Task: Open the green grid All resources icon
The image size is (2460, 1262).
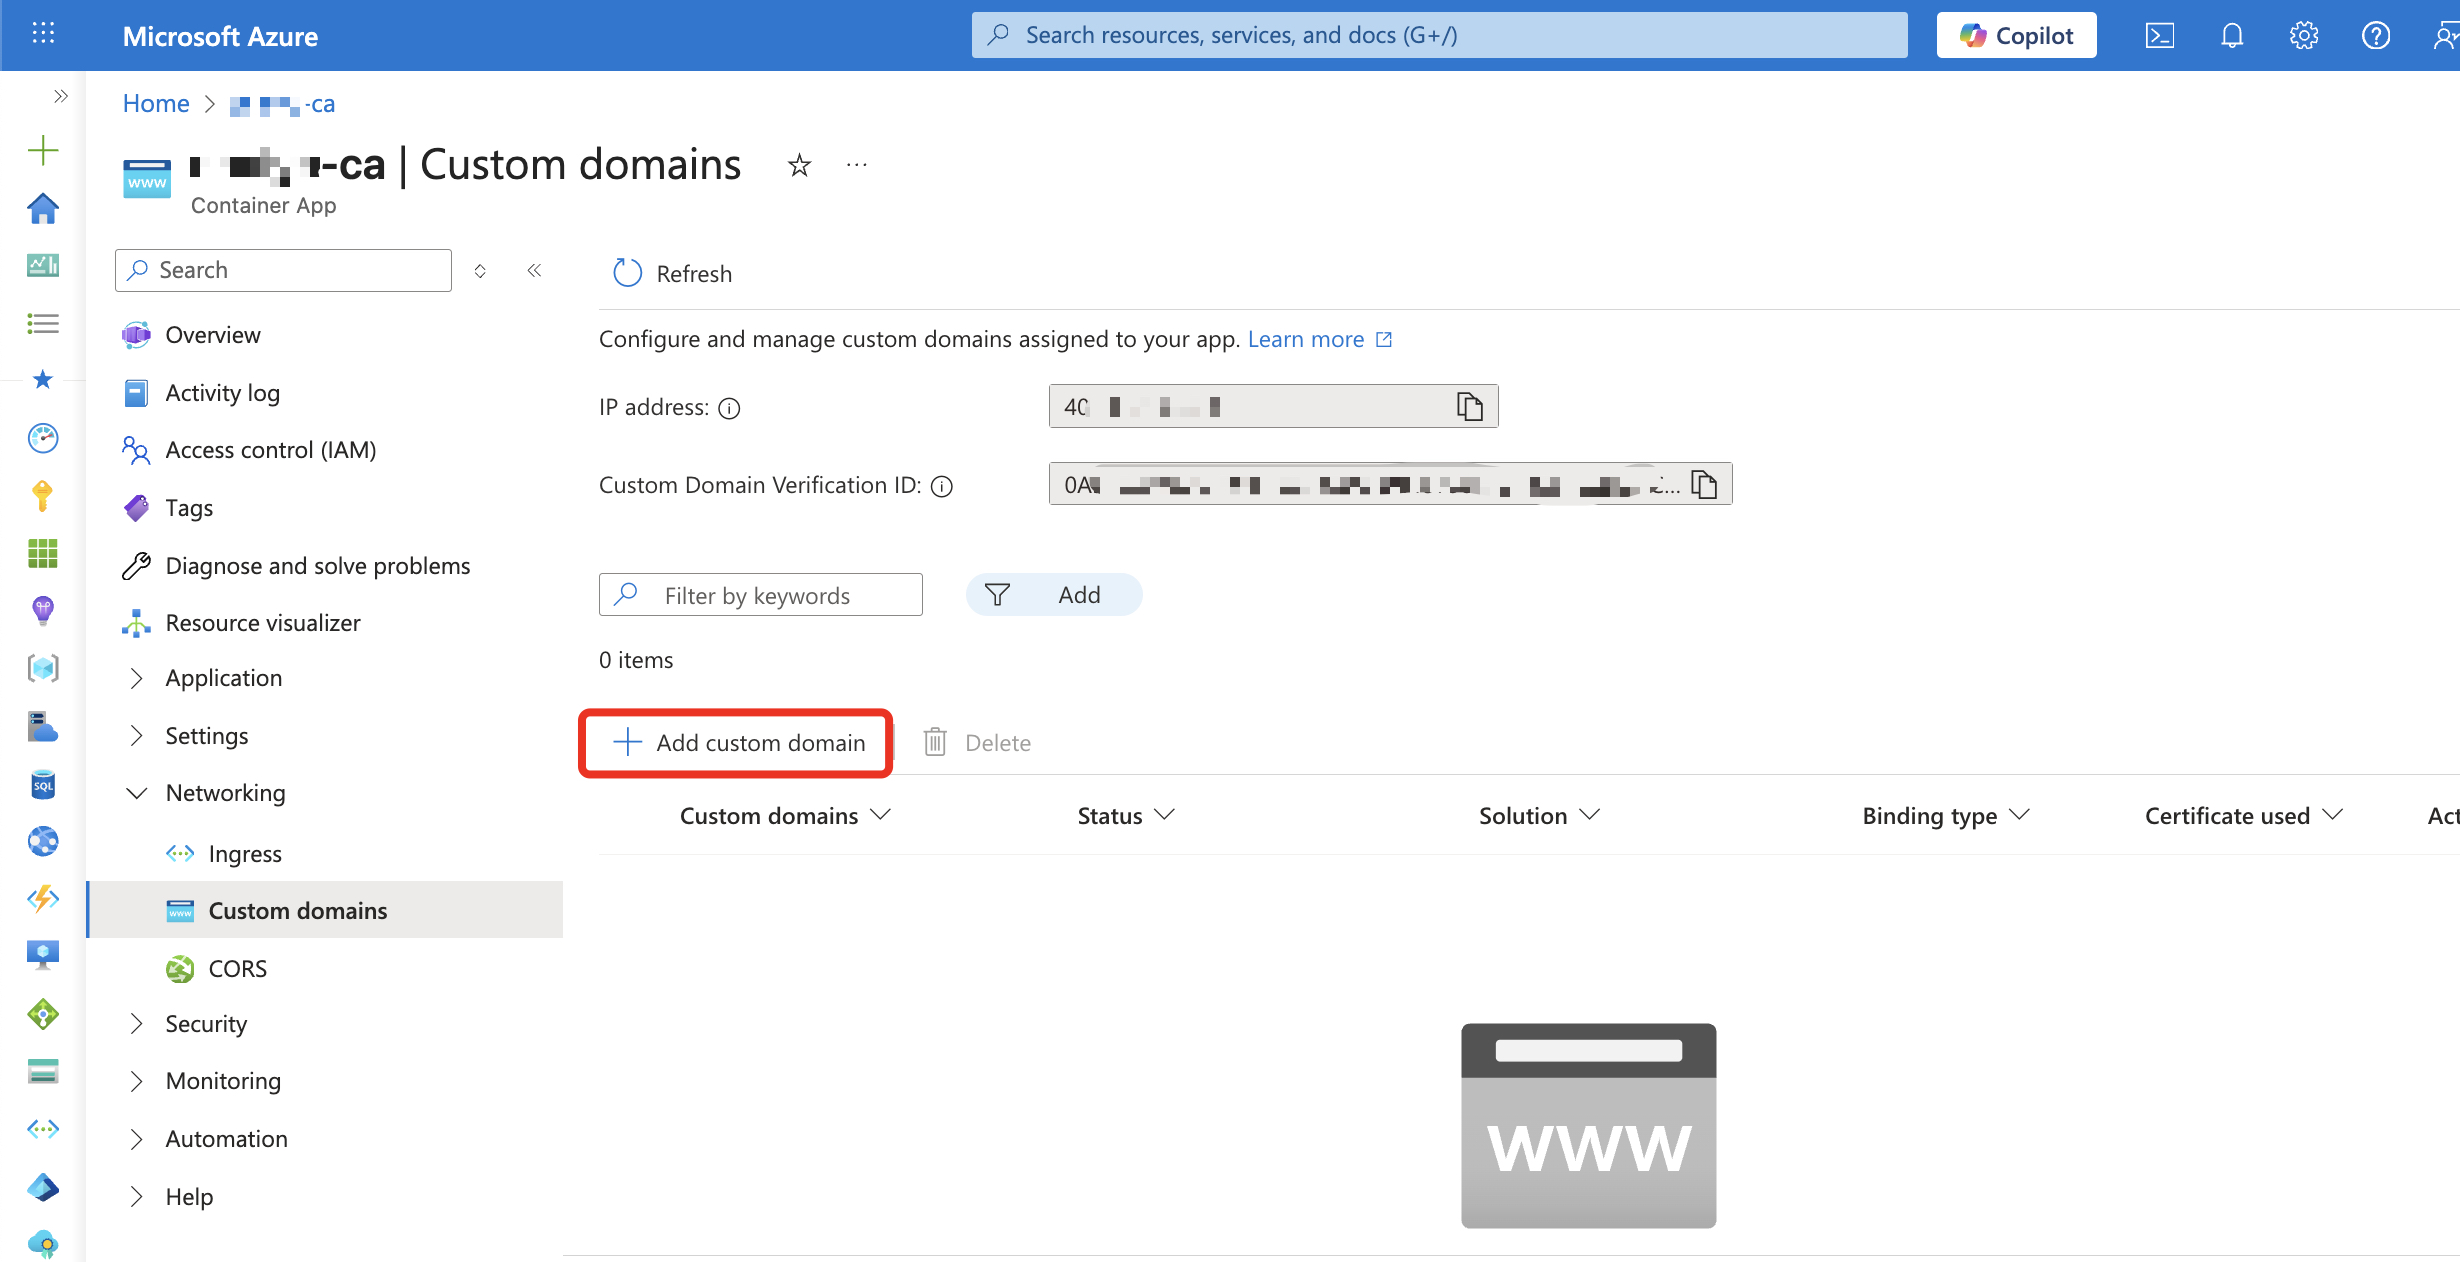Action: [43, 553]
